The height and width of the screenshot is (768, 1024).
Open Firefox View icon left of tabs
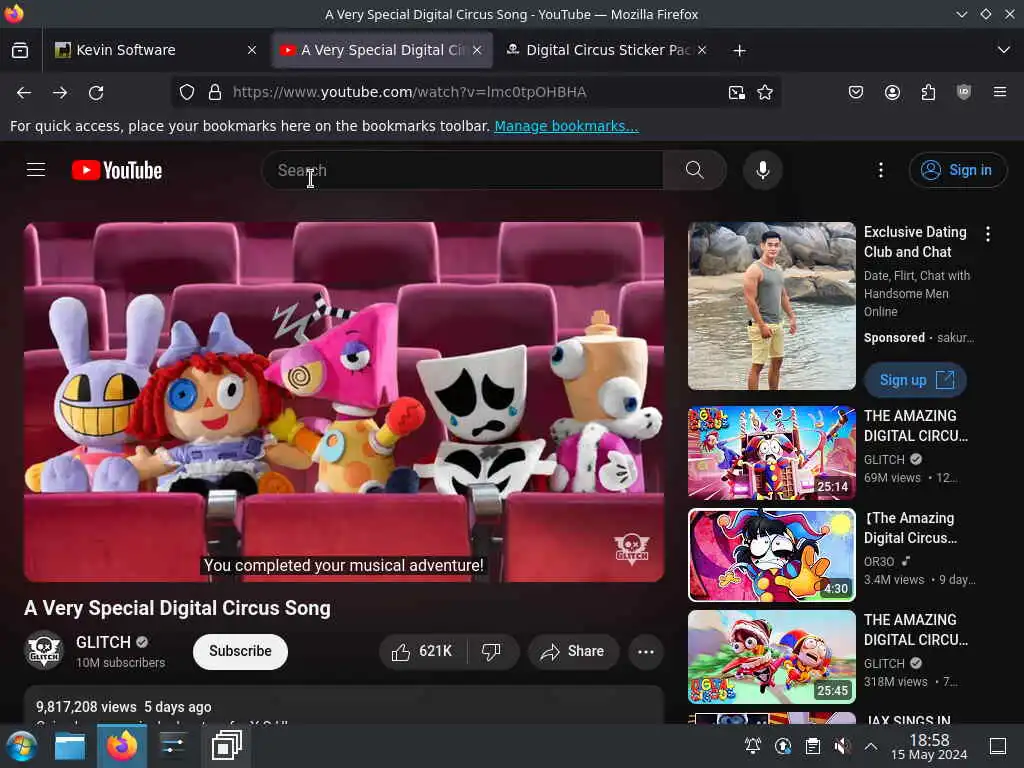(x=20, y=50)
